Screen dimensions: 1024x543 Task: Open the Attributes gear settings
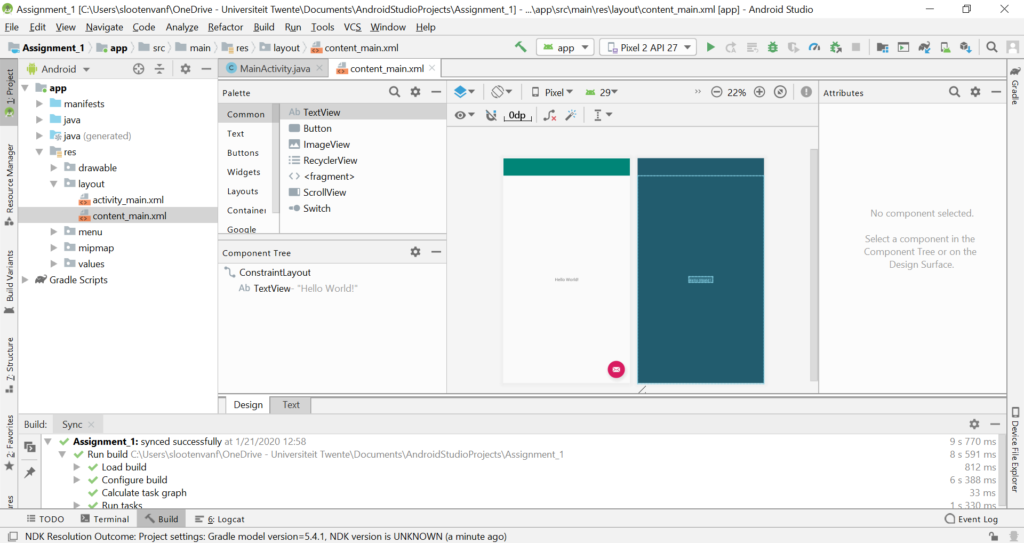(976, 92)
